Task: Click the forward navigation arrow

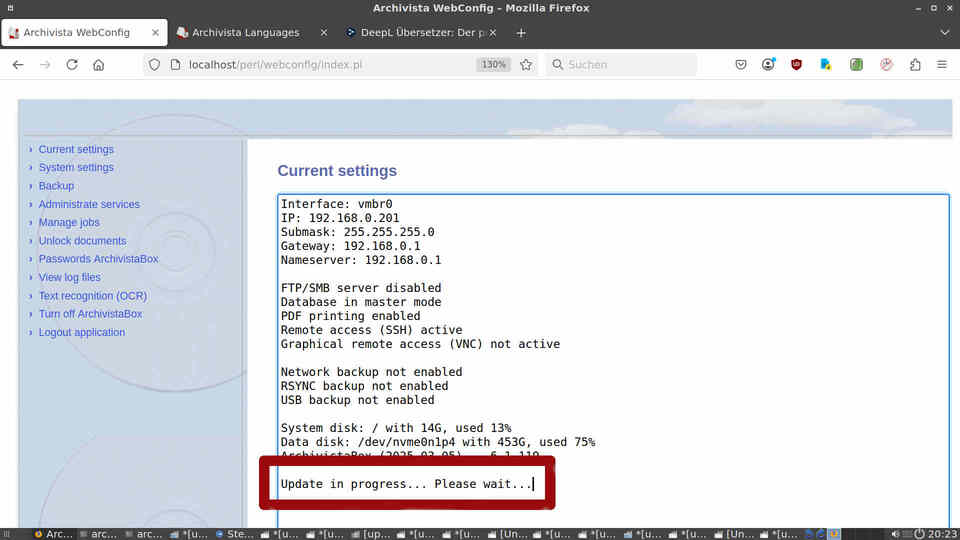Action: (45, 64)
